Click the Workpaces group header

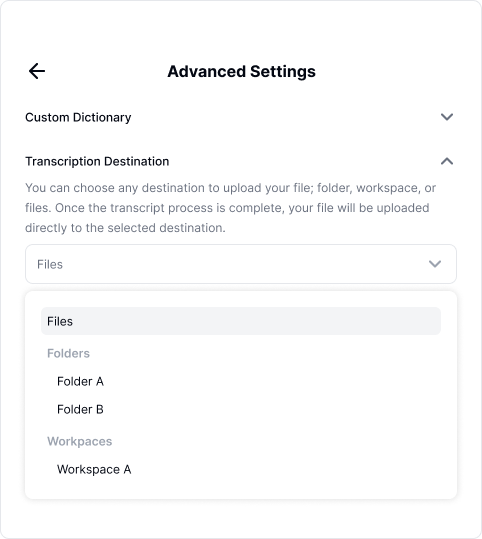pyautogui.click(x=80, y=441)
